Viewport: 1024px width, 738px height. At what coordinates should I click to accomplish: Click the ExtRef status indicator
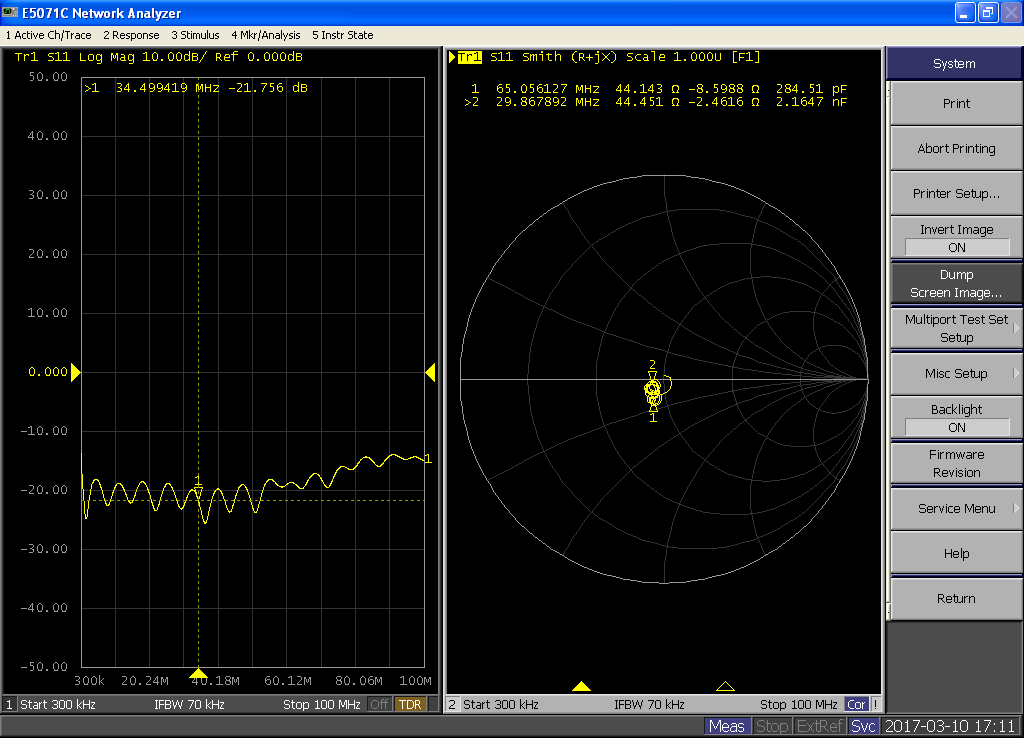[x=820, y=726]
